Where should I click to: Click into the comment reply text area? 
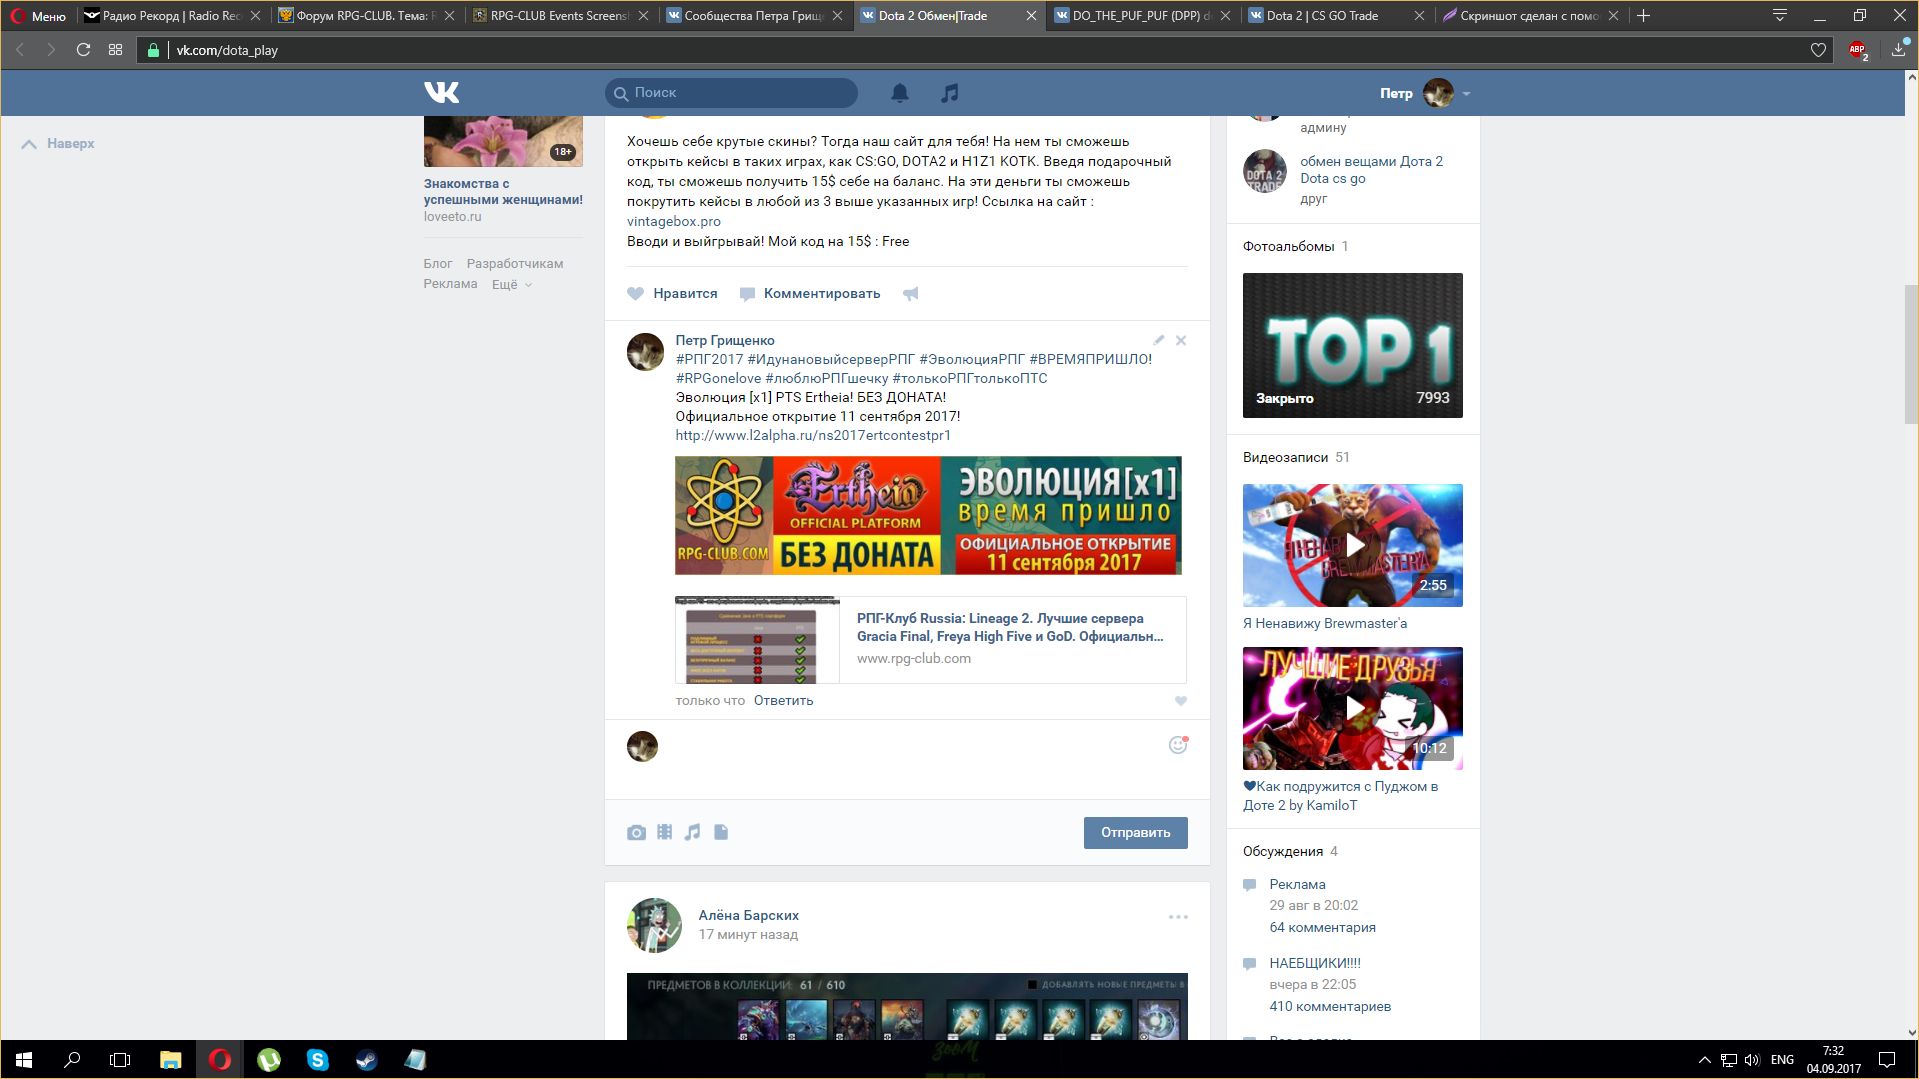tap(910, 759)
